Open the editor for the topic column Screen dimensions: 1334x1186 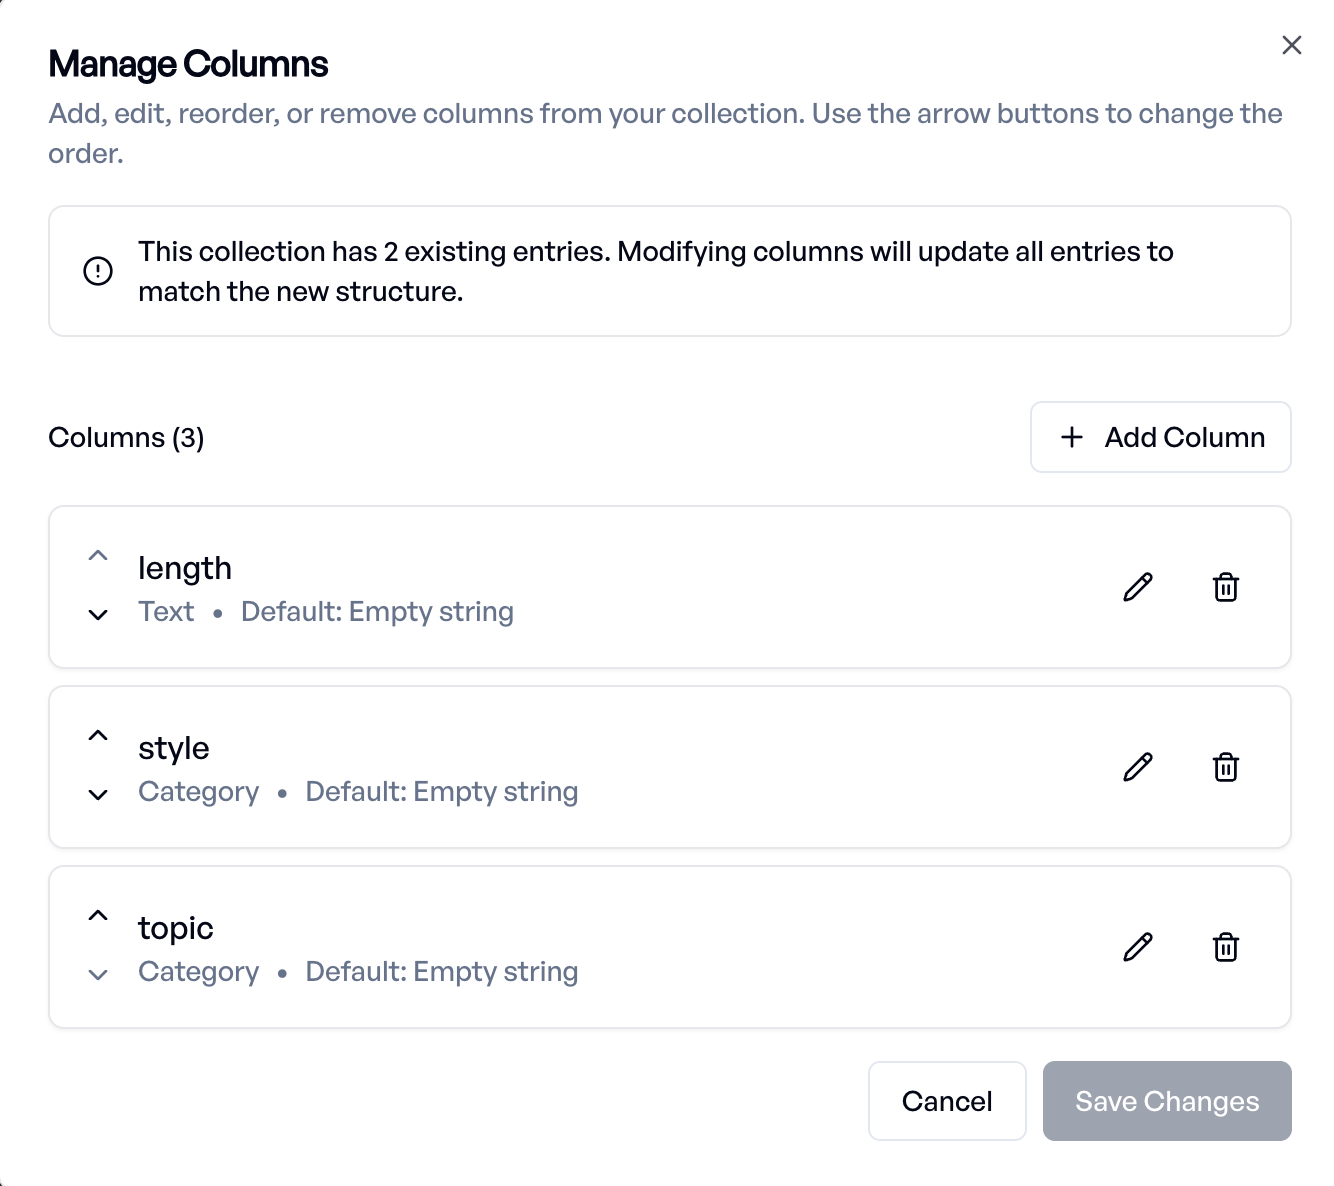click(1138, 947)
